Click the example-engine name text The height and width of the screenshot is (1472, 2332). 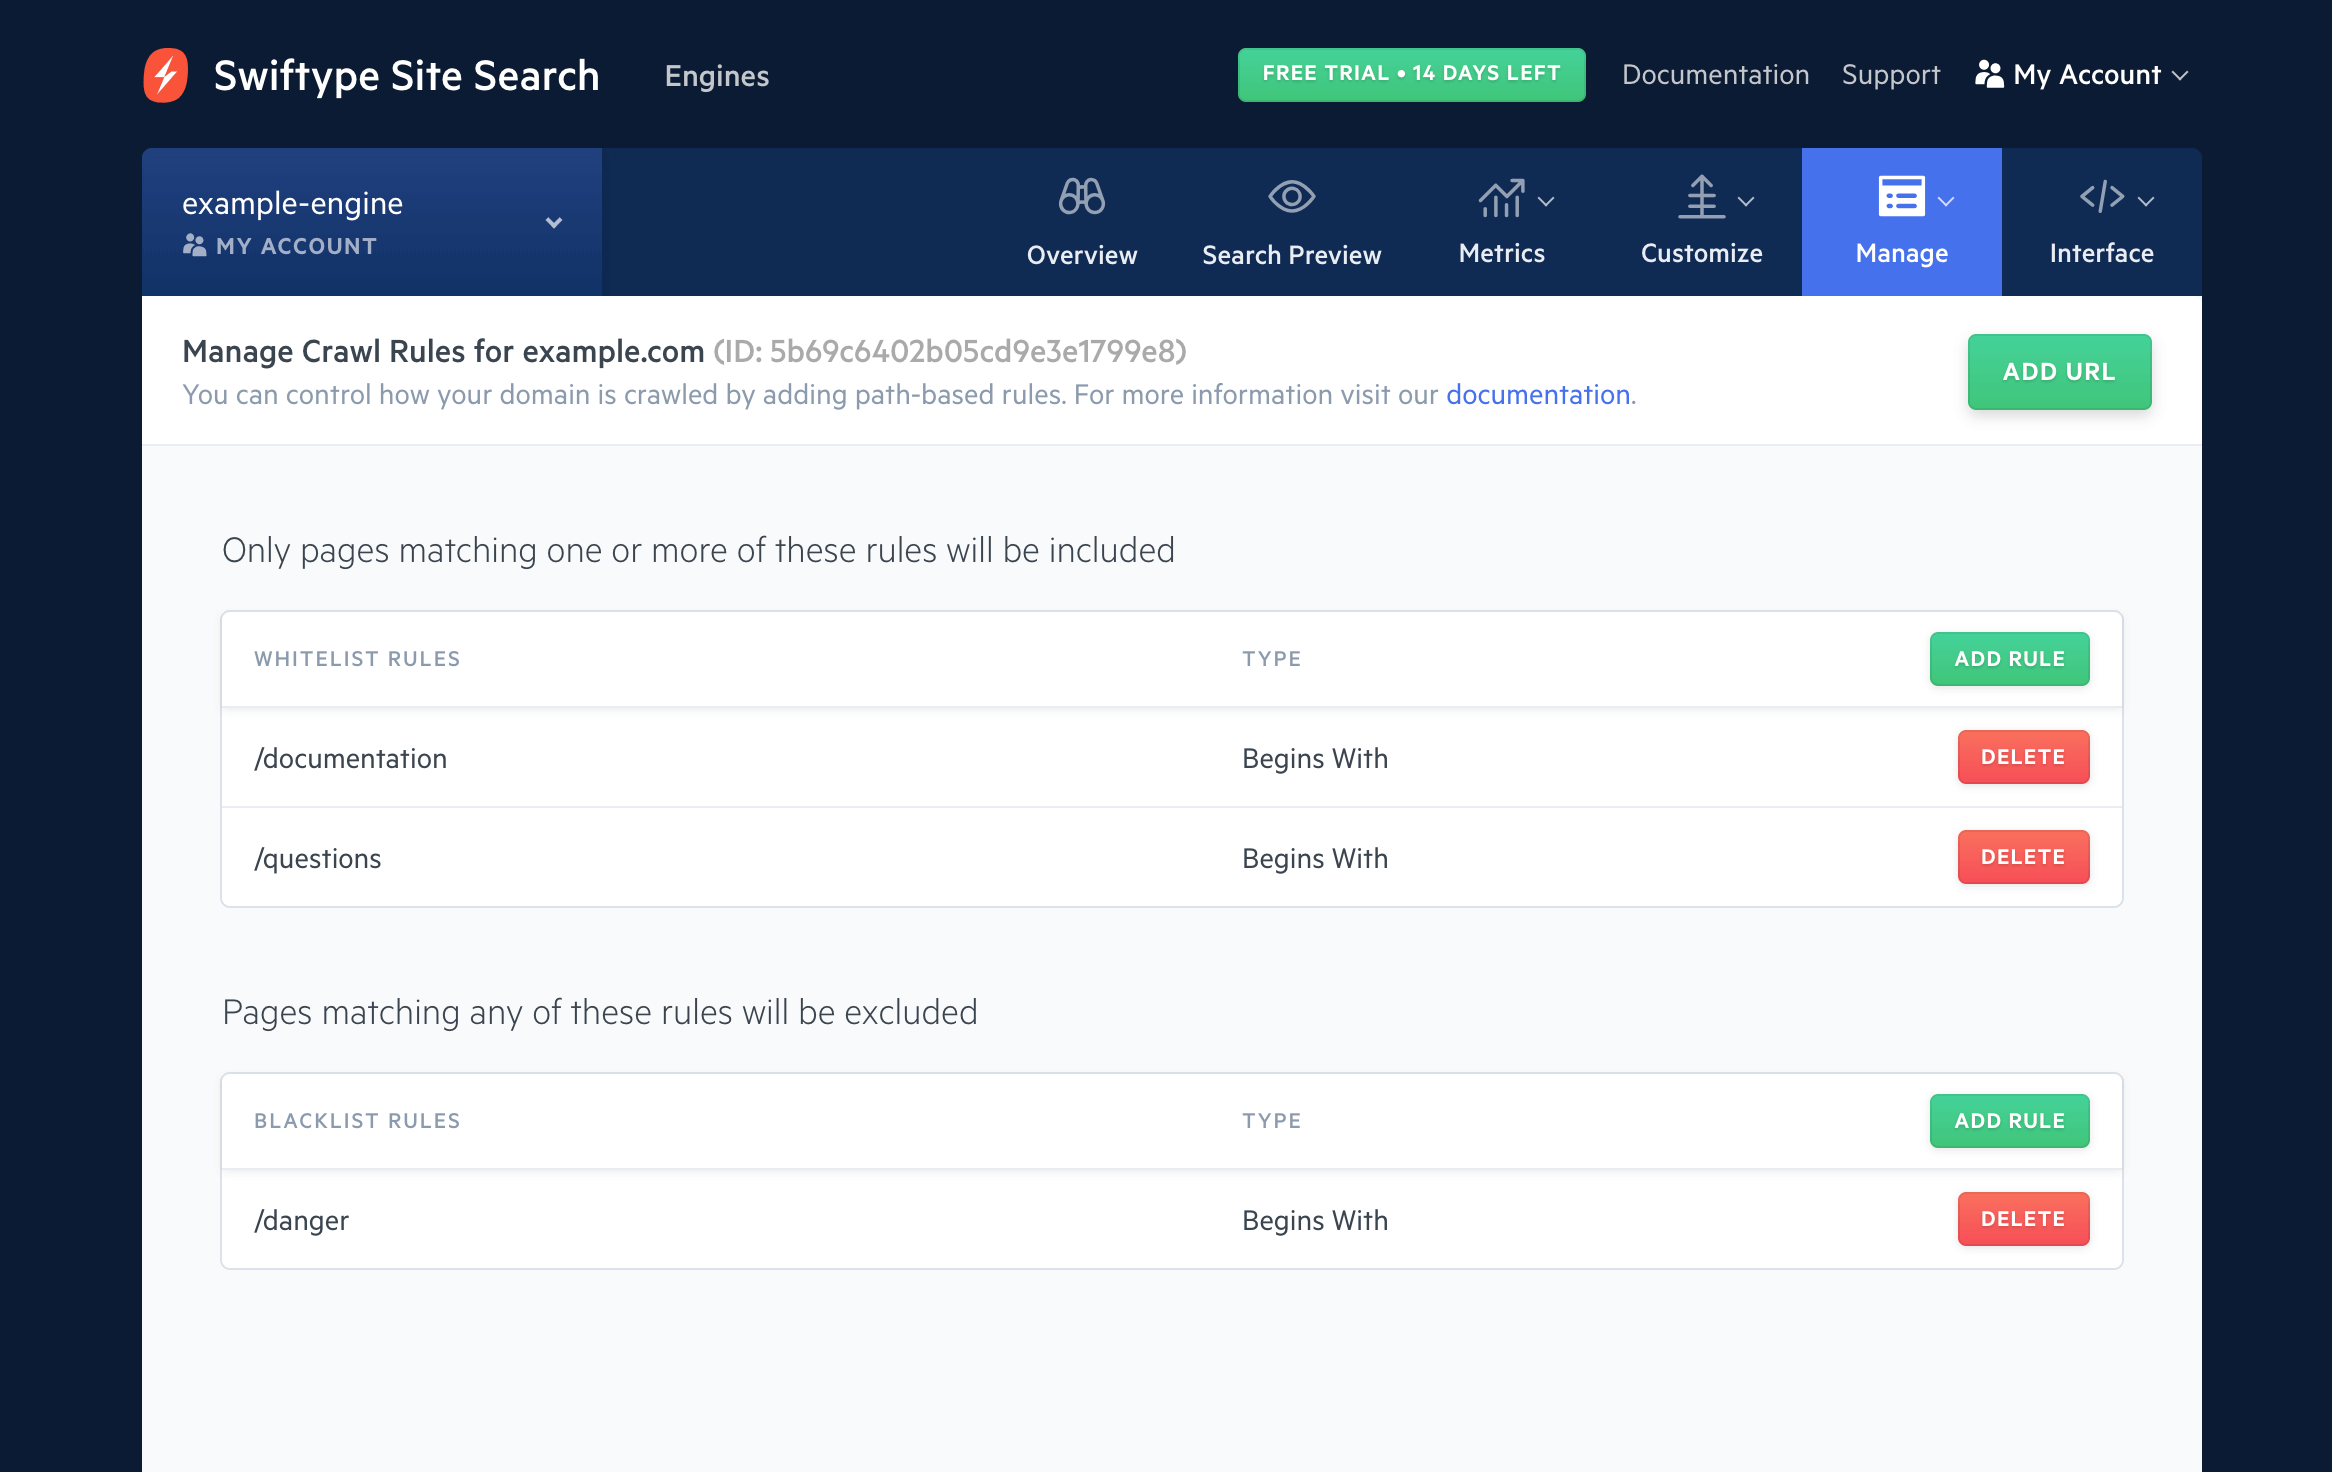292,203
